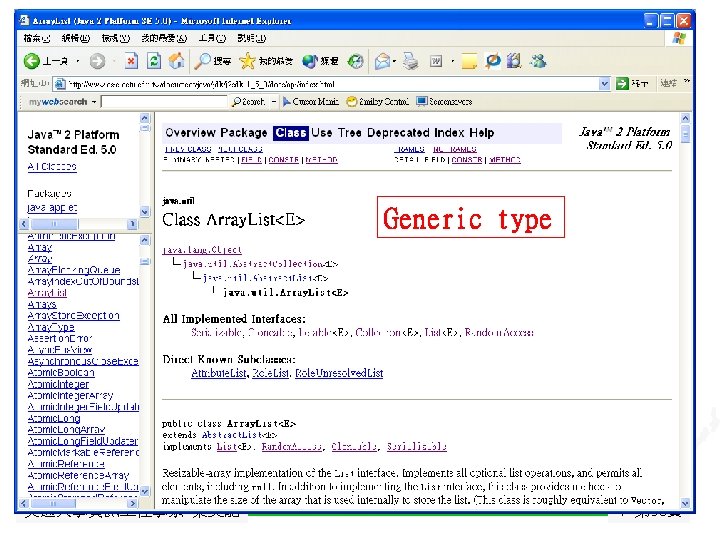The height and width of the screenshot is (540, 720).
Task: Show History using the clock icon
Action: [x=355, y=61]
